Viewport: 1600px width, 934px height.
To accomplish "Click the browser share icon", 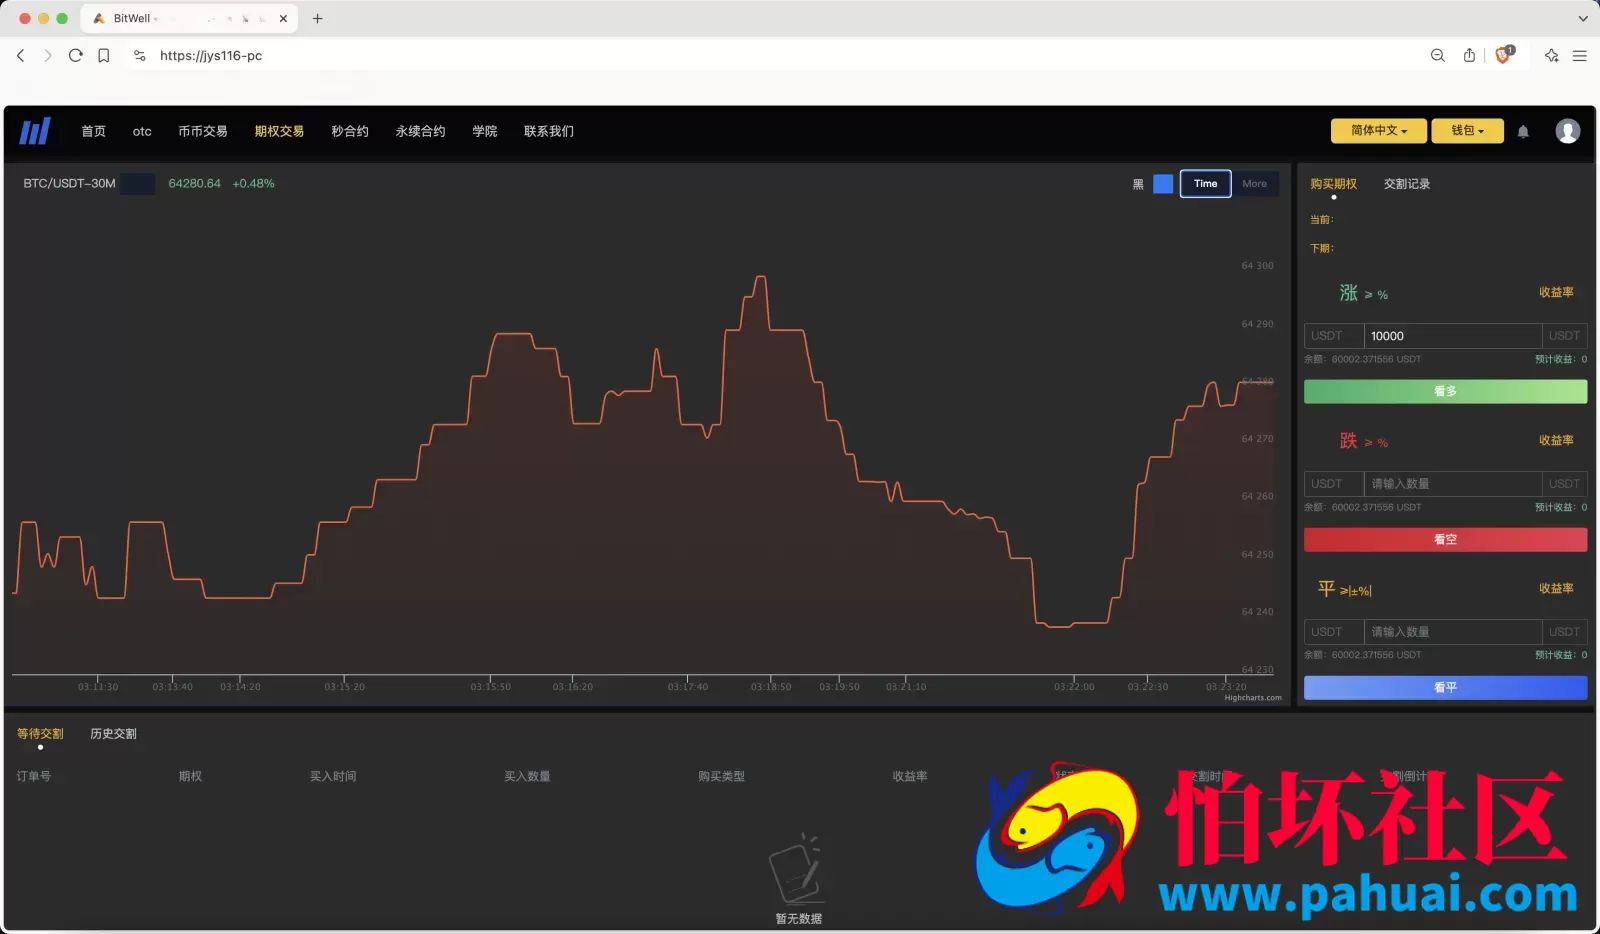I will tap(1469, 56).
